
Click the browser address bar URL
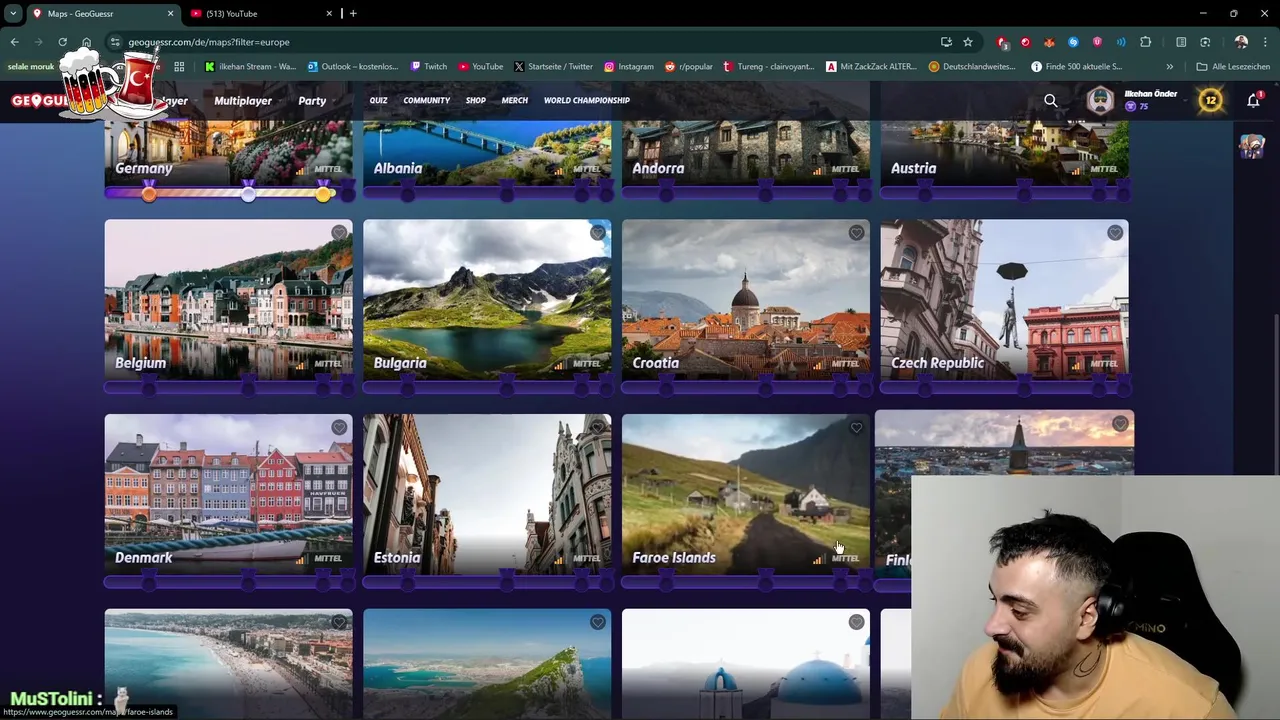(209, 42)
